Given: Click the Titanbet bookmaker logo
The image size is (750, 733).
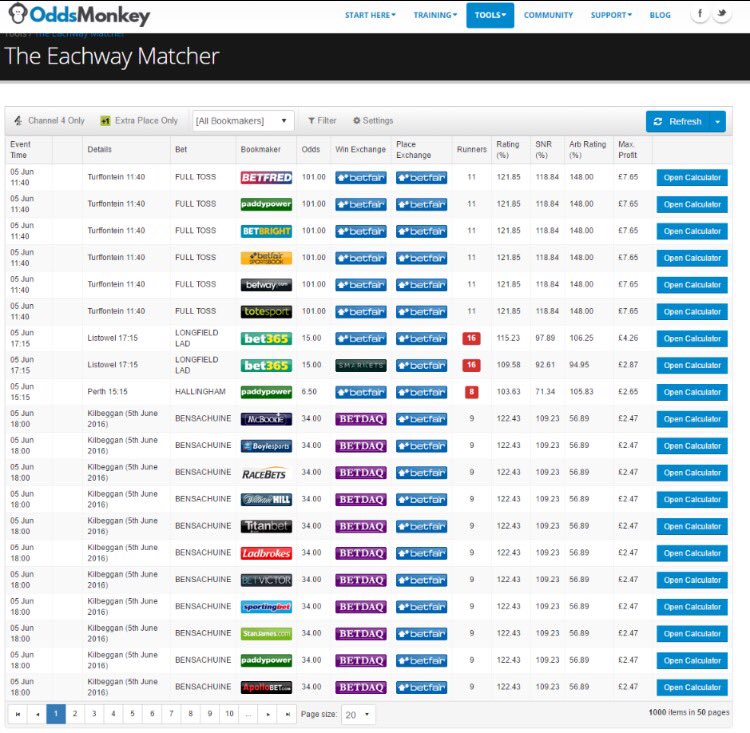Looking at the screenshot, I should click(266, 526).
